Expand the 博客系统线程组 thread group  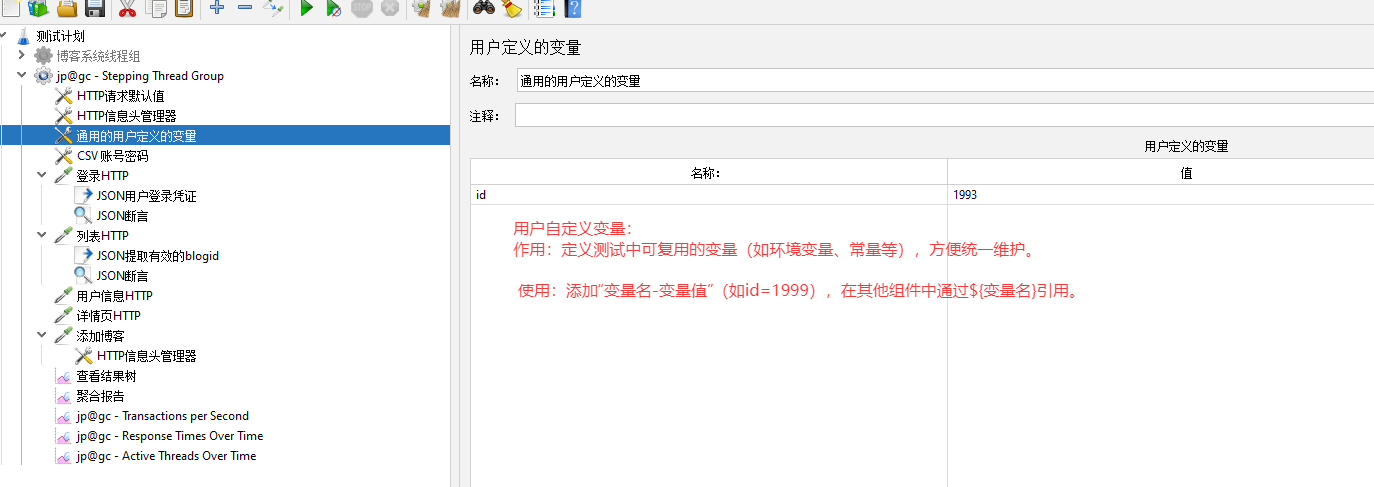tap(22, 55)
